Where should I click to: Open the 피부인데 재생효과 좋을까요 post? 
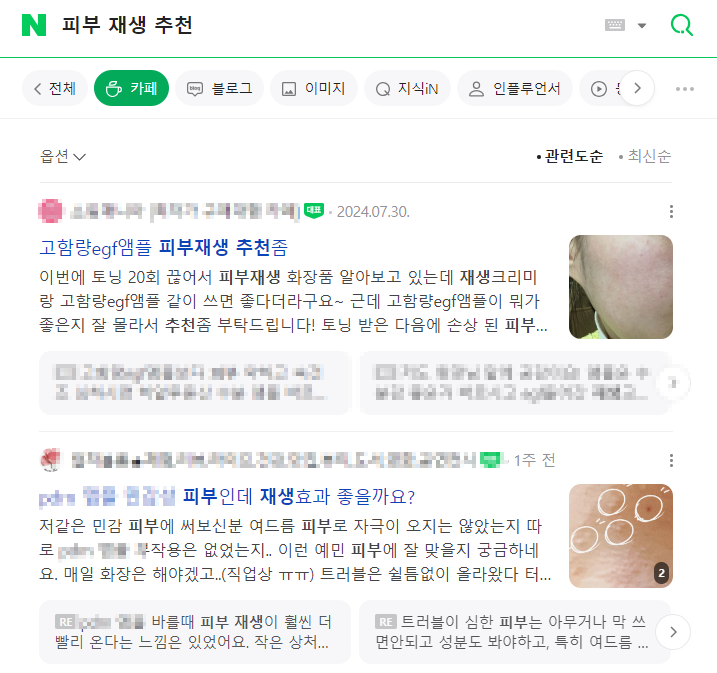[227, 497]
